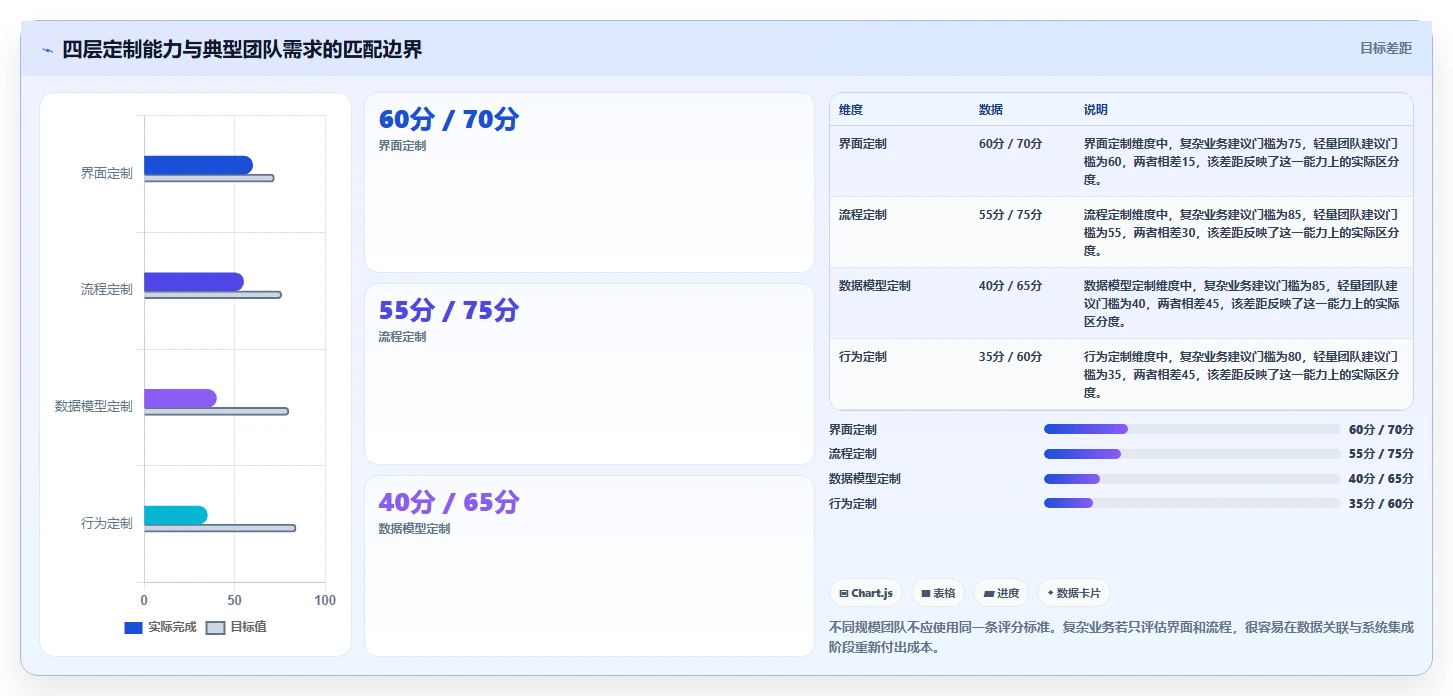The height and width of the screenshot is (696, 1453).
Task: Select the 40分 / 65分 数据模型定制 card
Action: (589, 566)
